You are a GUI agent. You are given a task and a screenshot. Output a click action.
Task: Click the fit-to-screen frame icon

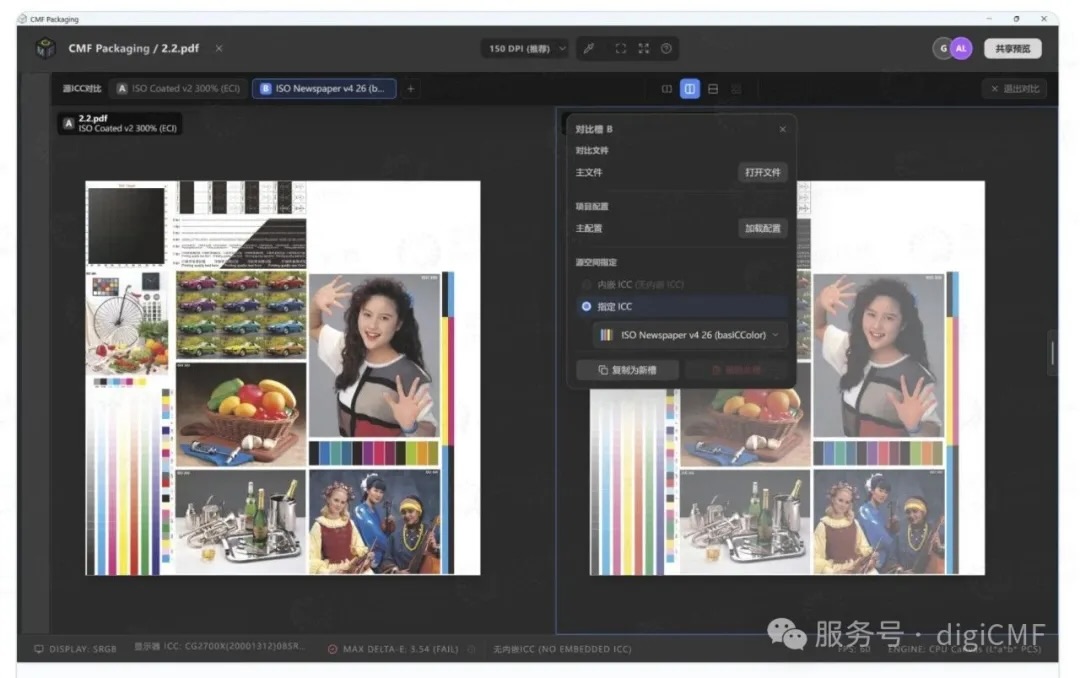(x=621, y=48)
